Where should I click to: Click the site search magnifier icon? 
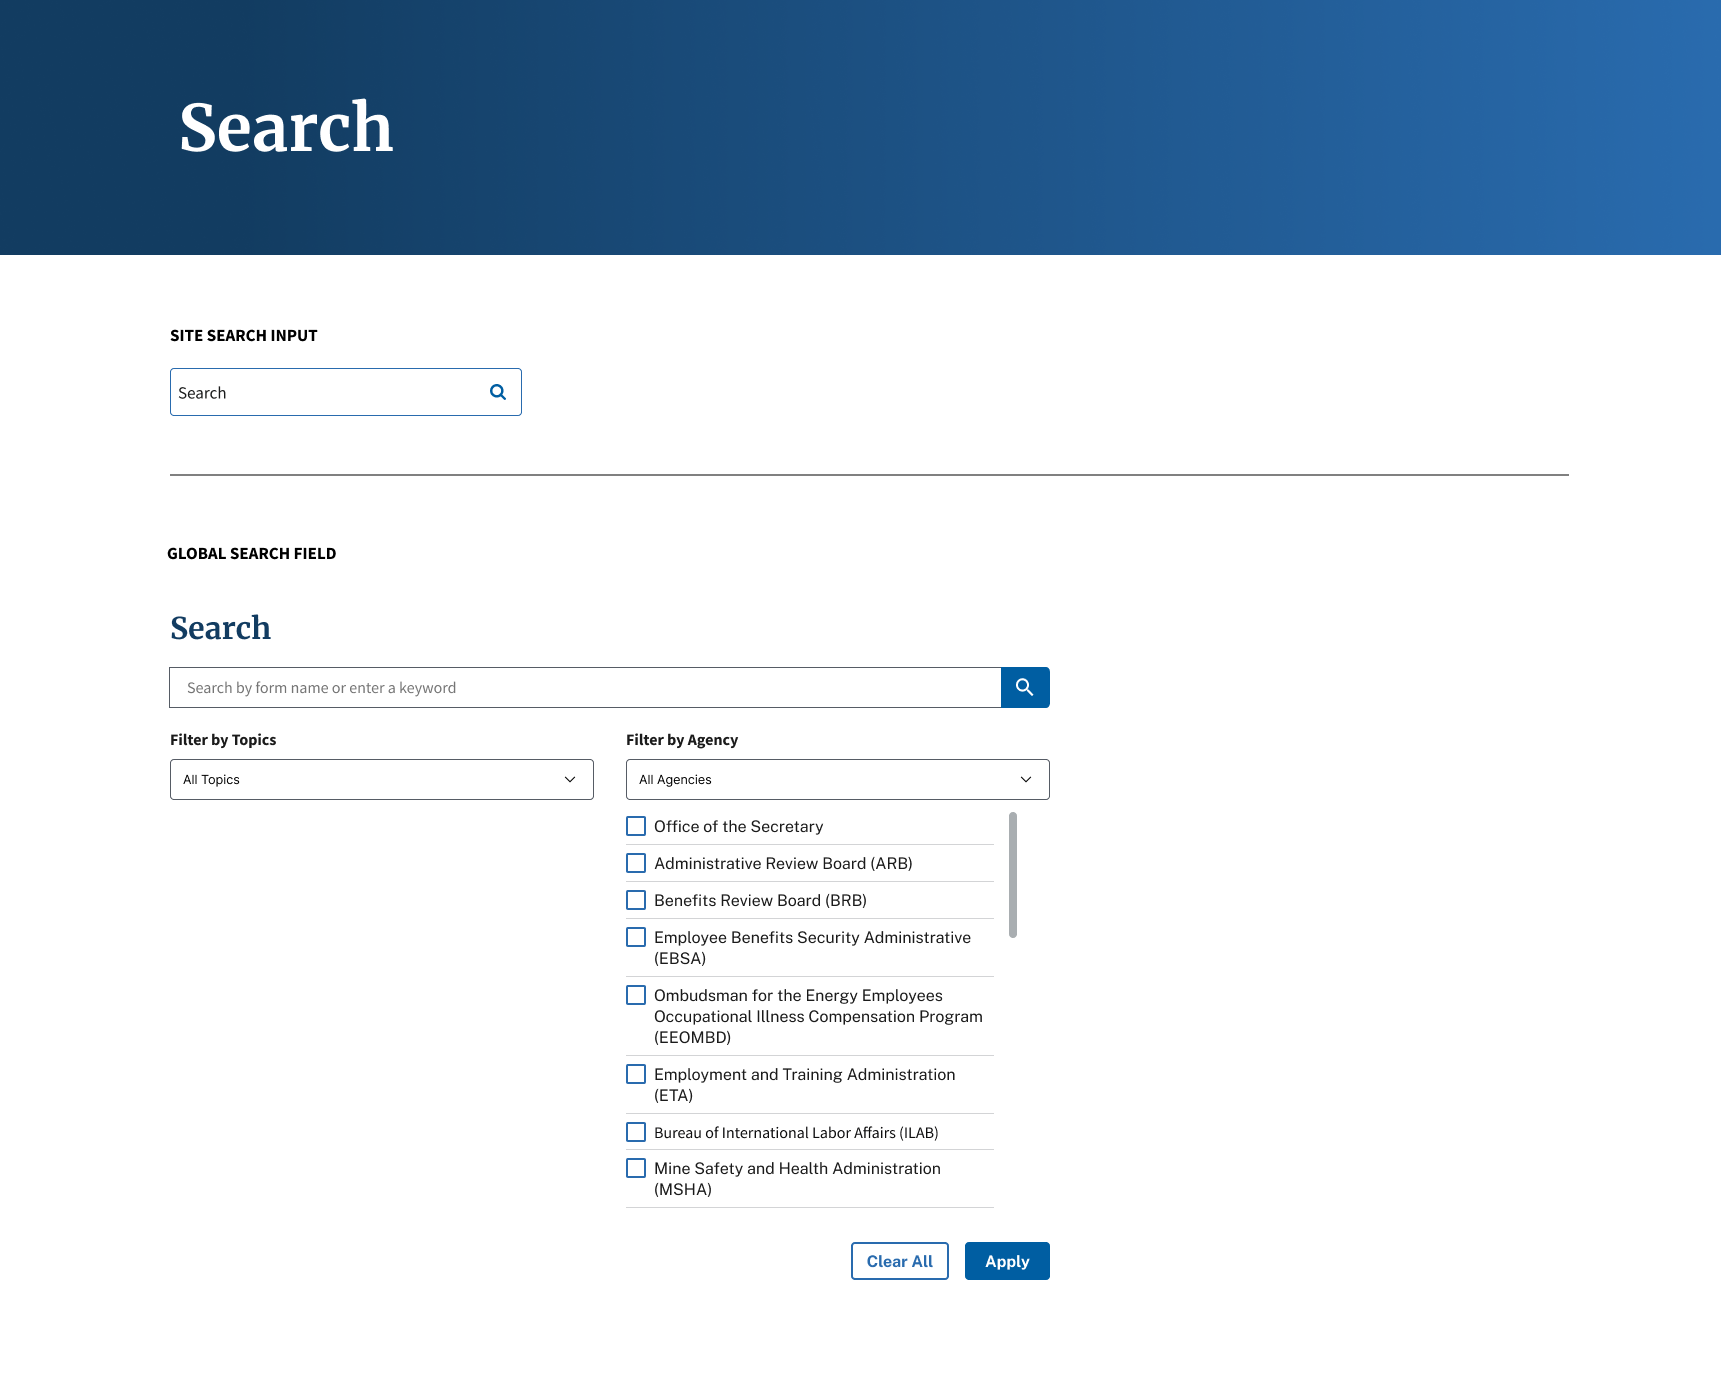[x=497, y=391]
